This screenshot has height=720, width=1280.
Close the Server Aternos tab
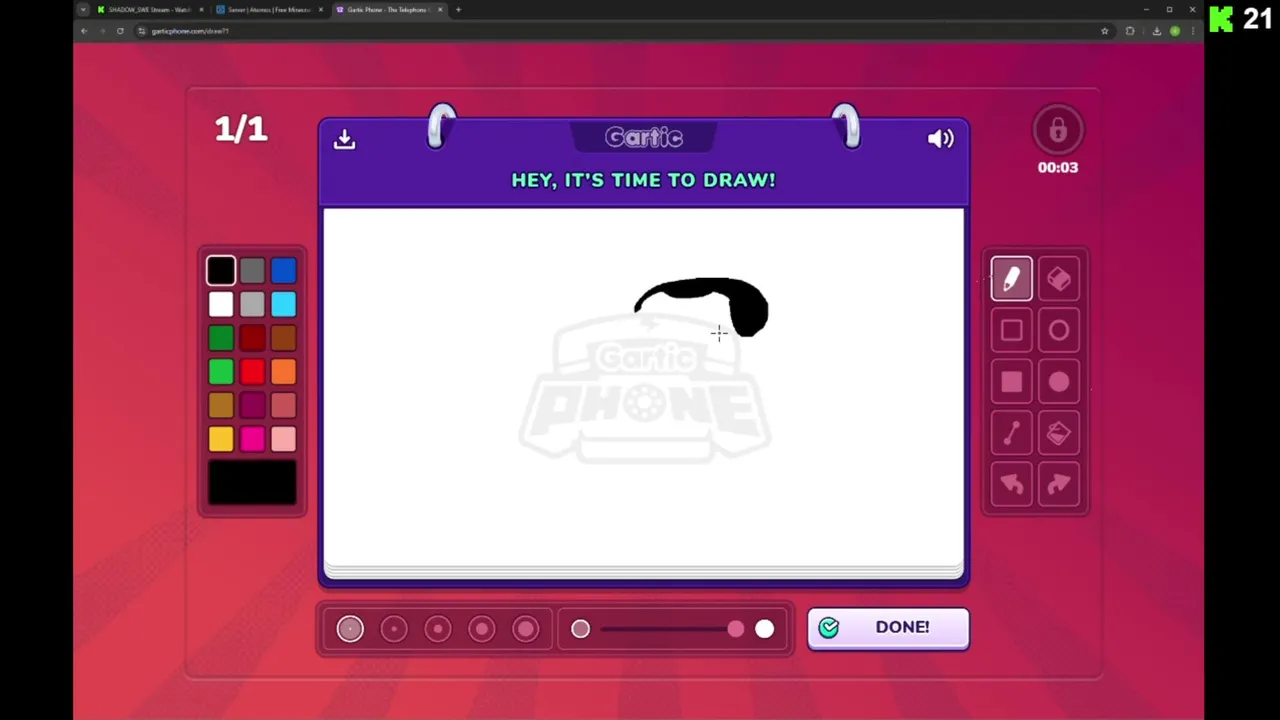pos(320,10)
